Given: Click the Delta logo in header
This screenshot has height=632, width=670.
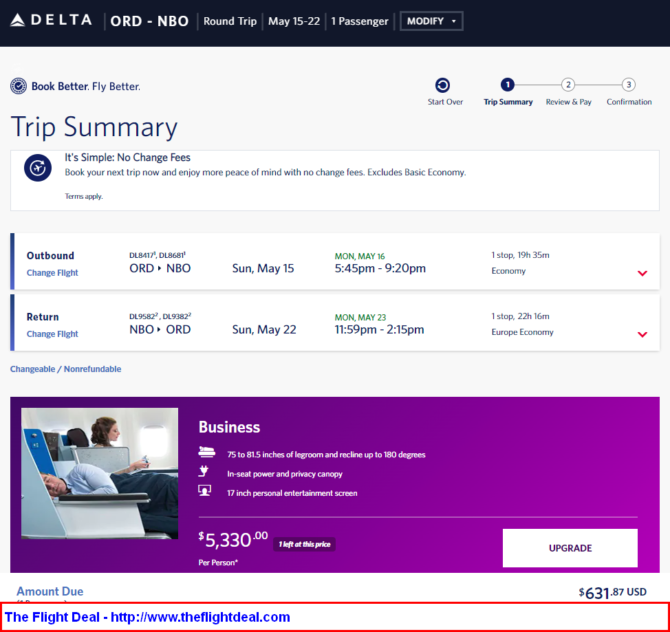Looking at the screenshot, I should pyautogui.click(x=51, y=20).
